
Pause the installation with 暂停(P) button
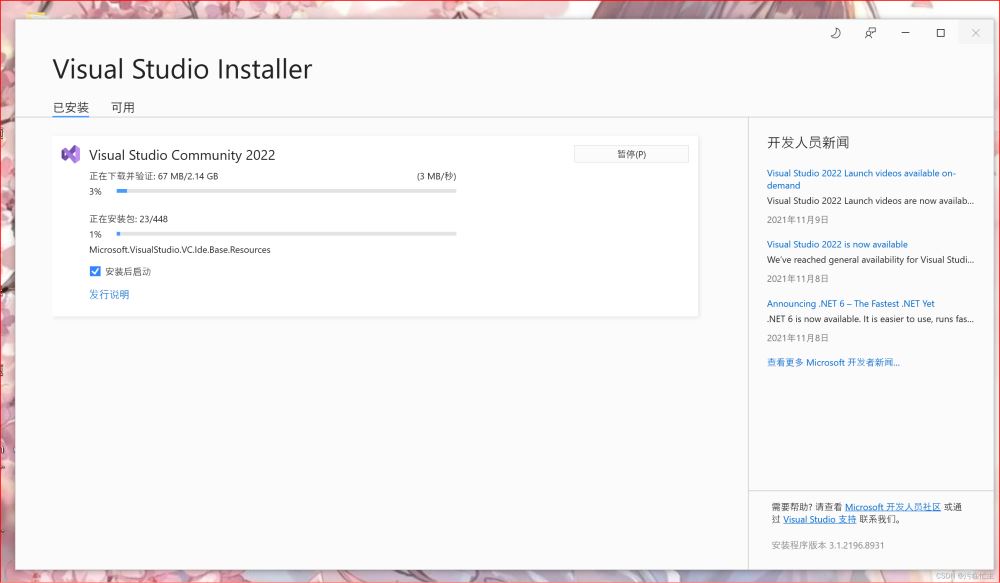click(x=631, y=154)
